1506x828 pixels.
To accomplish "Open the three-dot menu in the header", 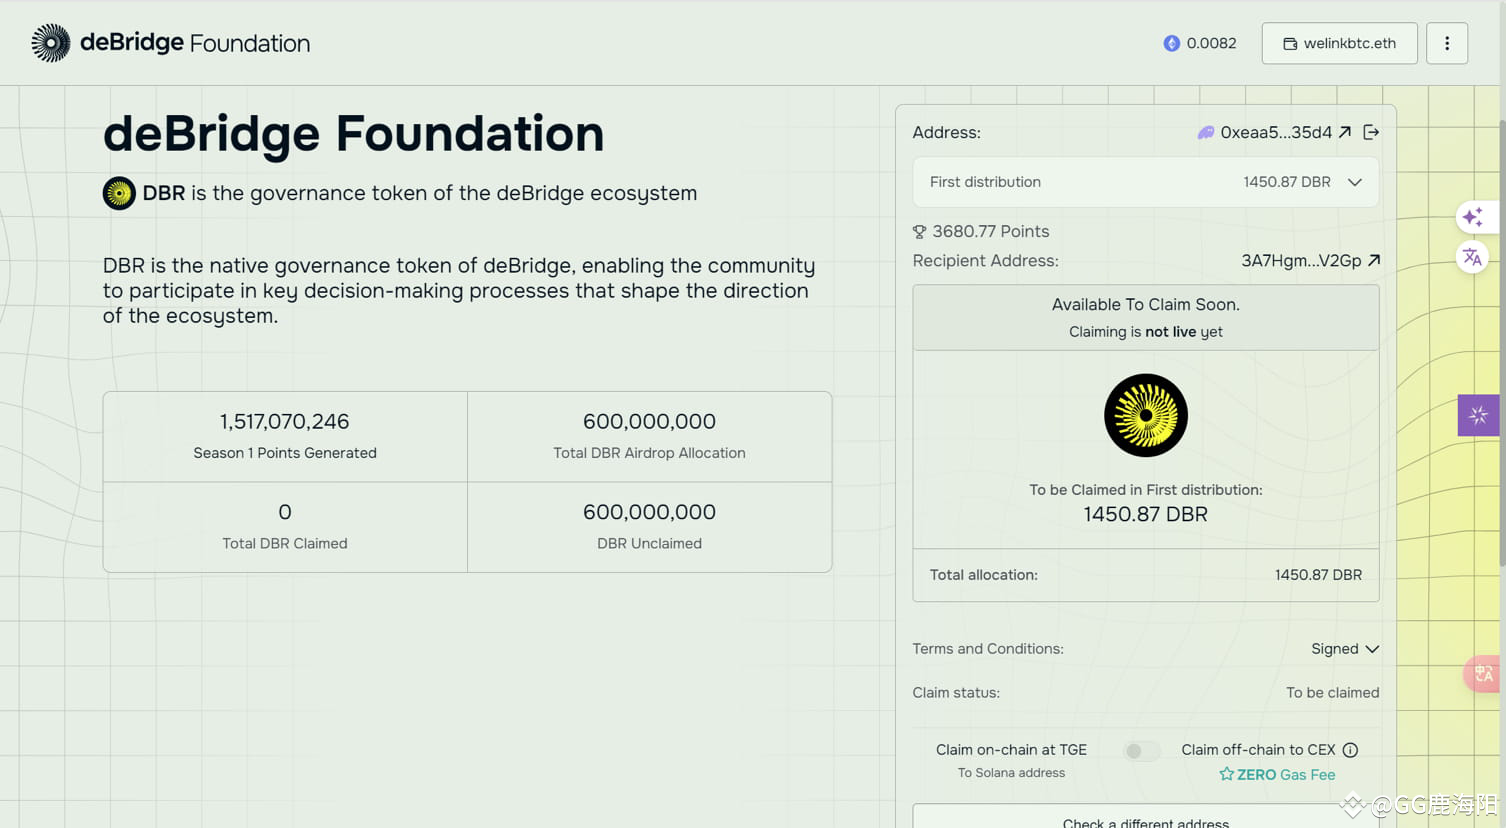I will tap(1447, 43).
